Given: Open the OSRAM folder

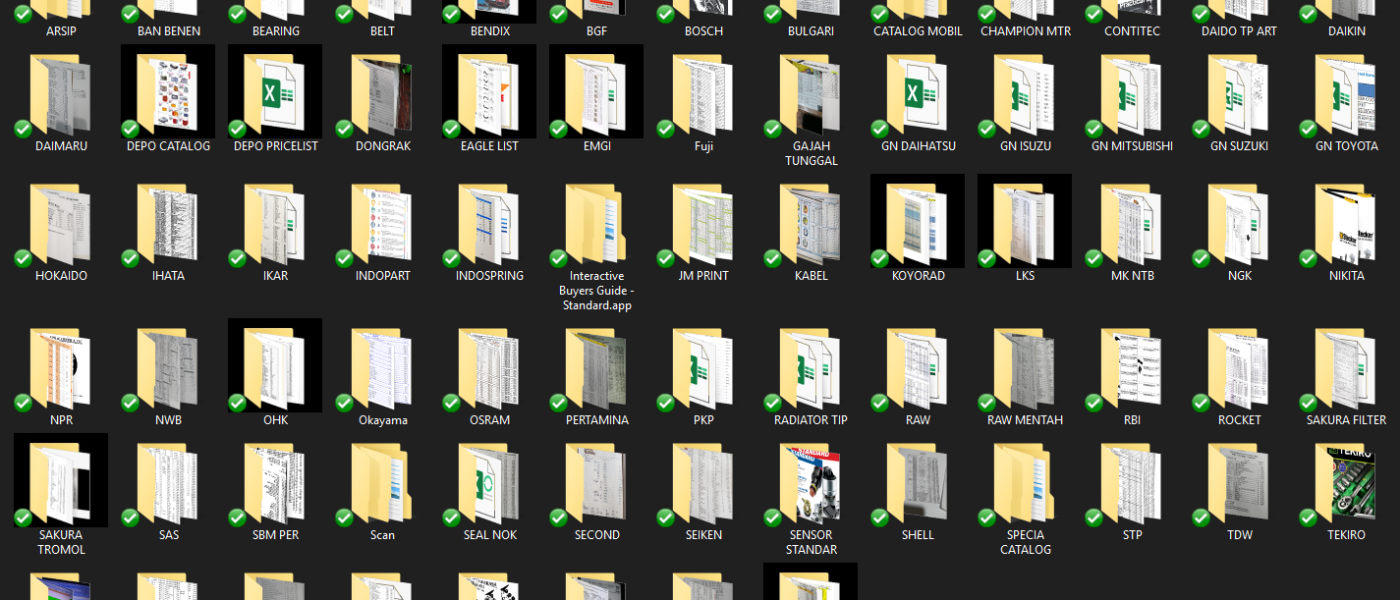Looking at the screenshot, I should (489, 370).
